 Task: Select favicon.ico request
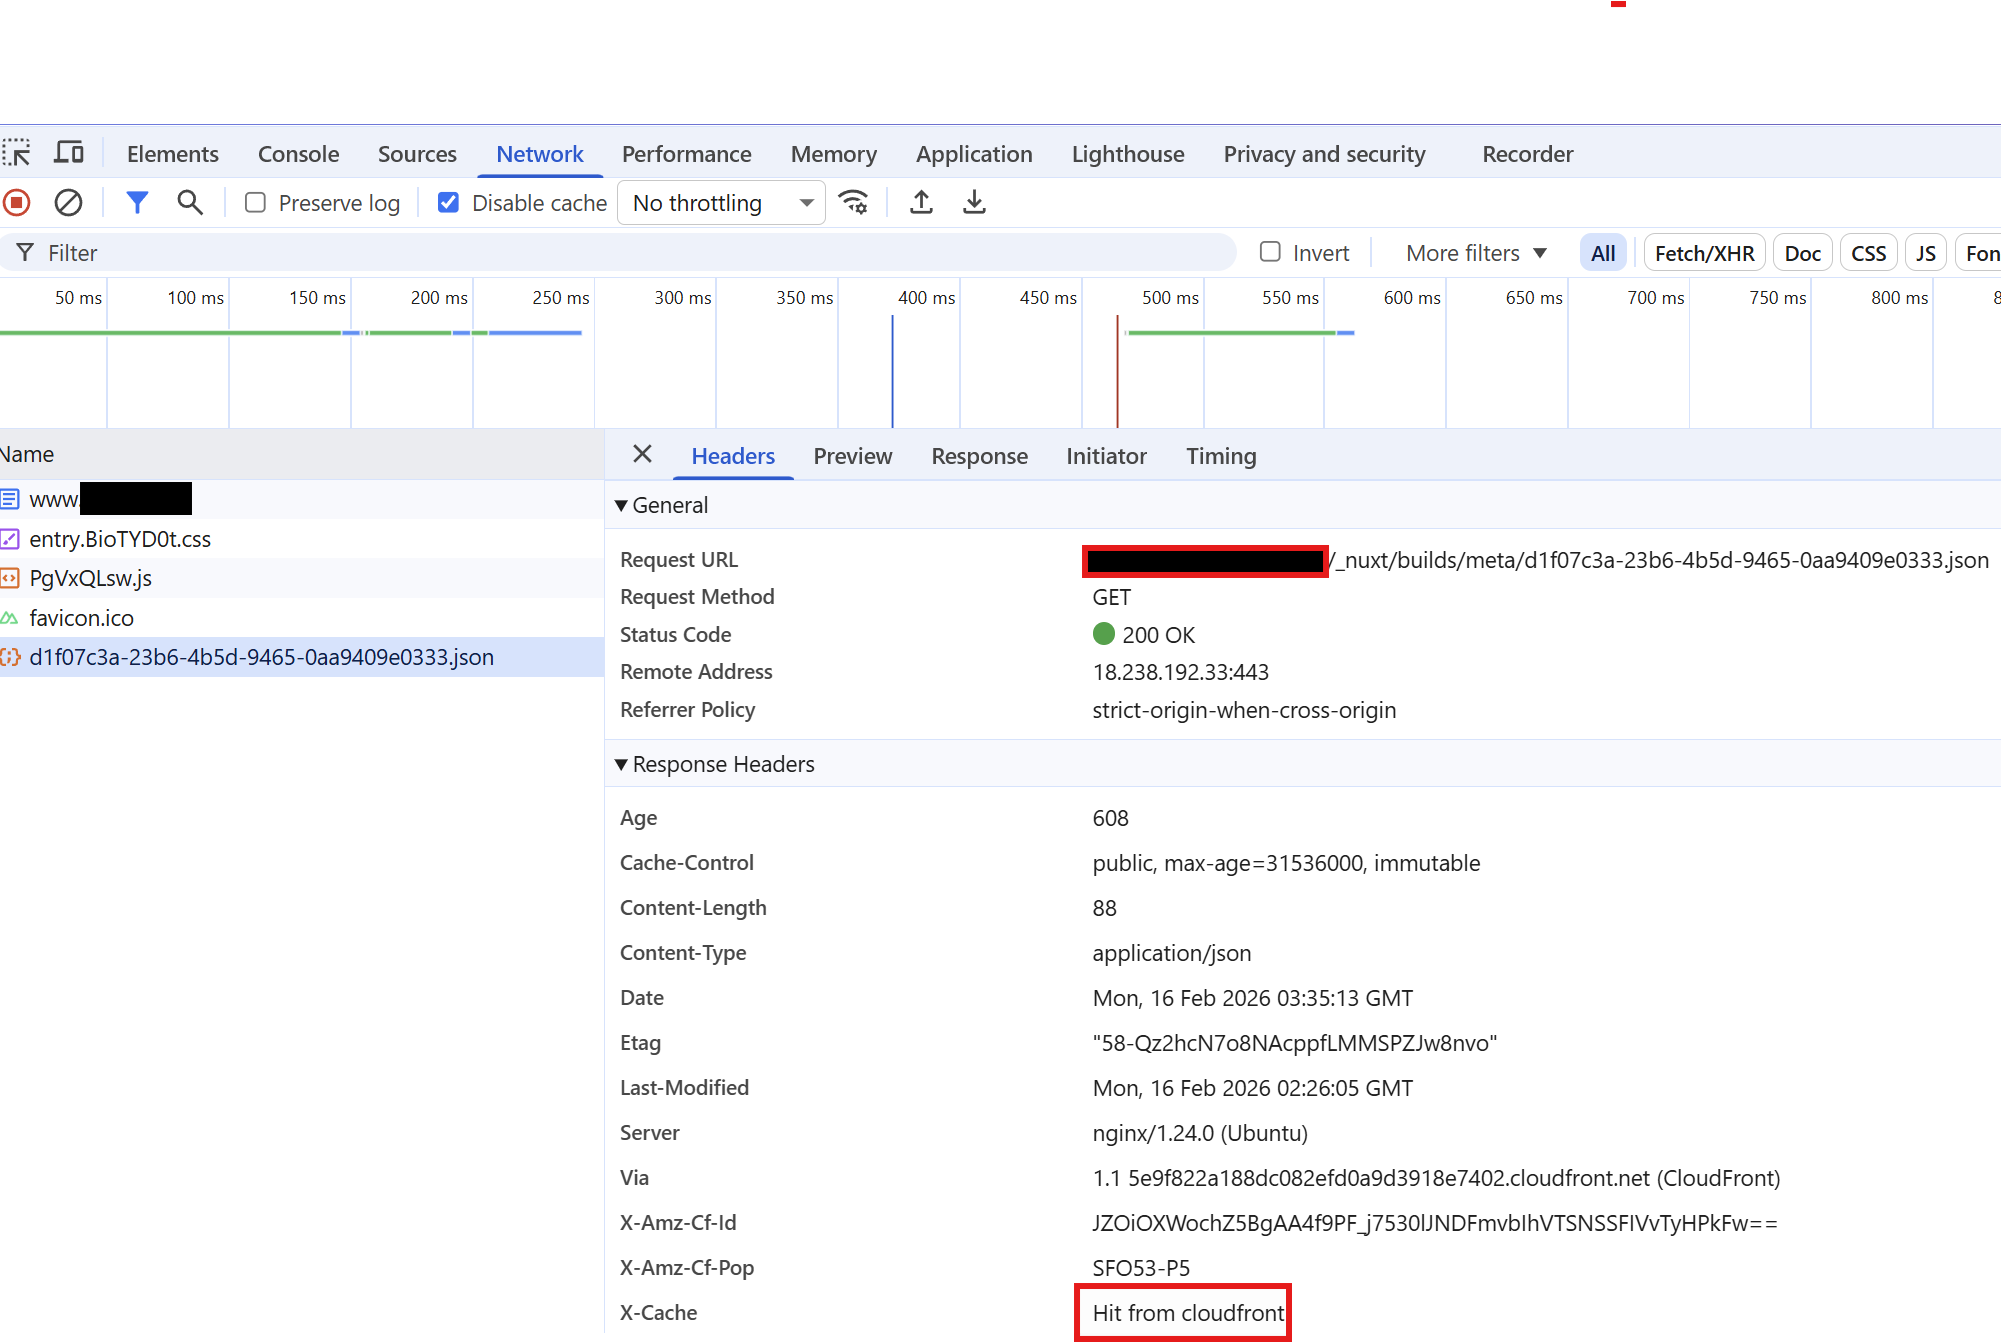tap(301, 618)
